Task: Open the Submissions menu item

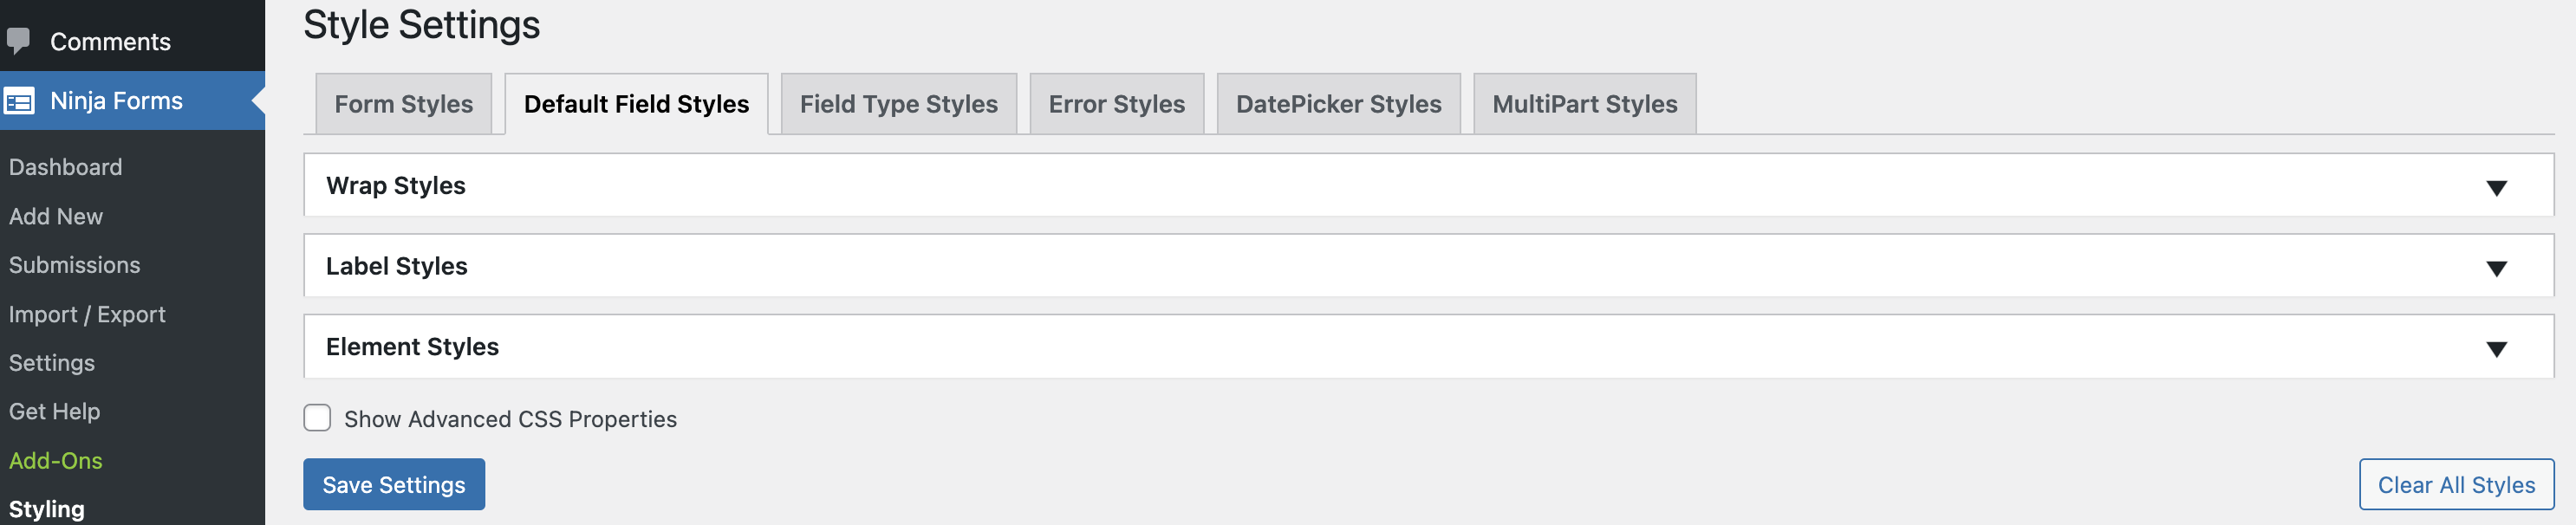Action: tap(75, 265)
